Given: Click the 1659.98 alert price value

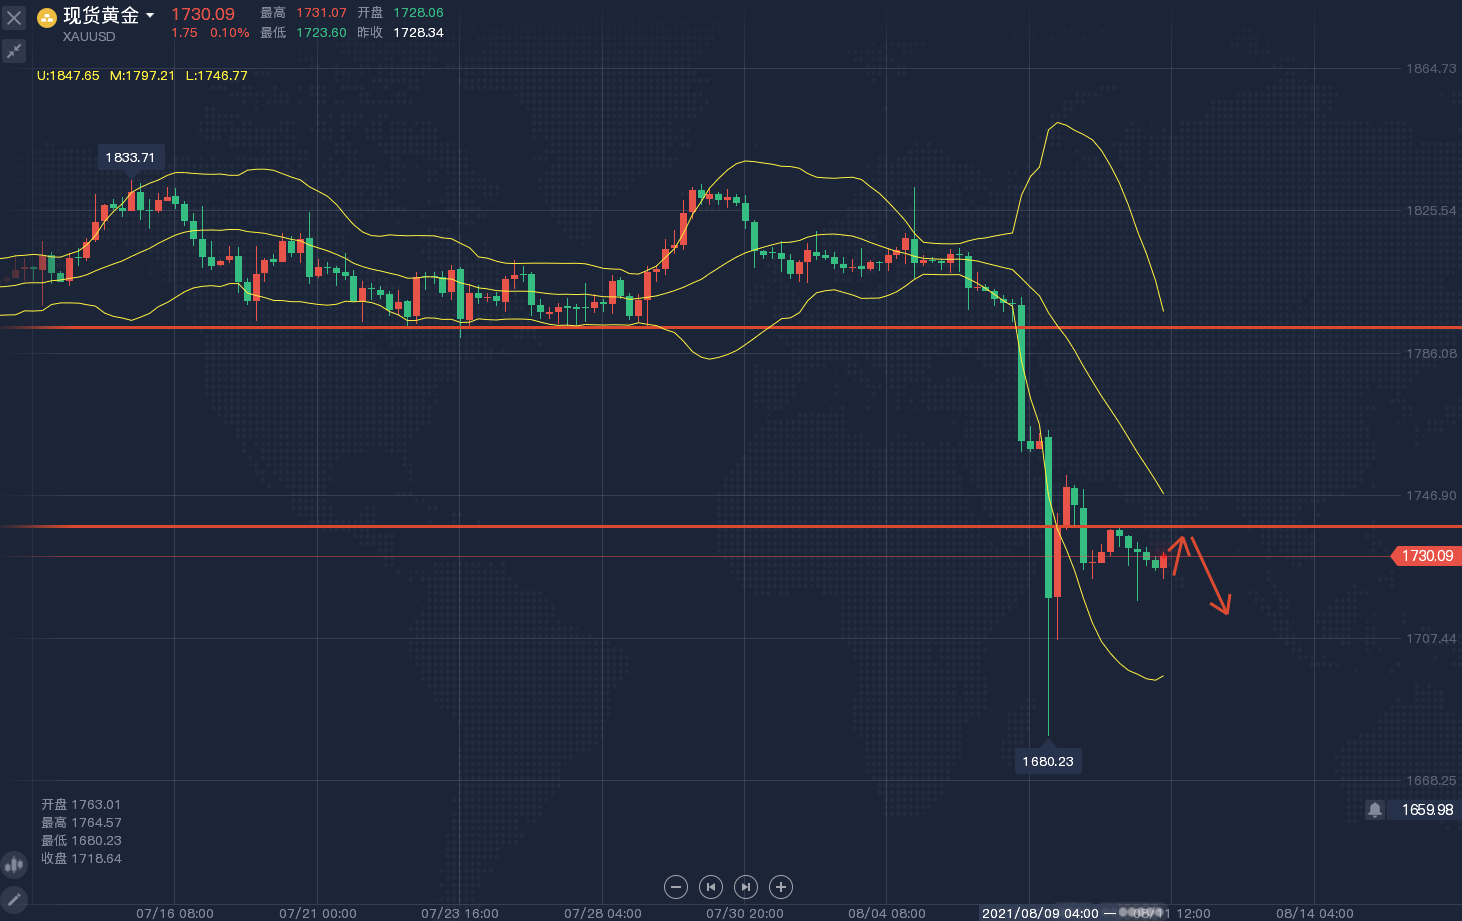Looking at the screenshot, I should click(x=1427, y=810).
